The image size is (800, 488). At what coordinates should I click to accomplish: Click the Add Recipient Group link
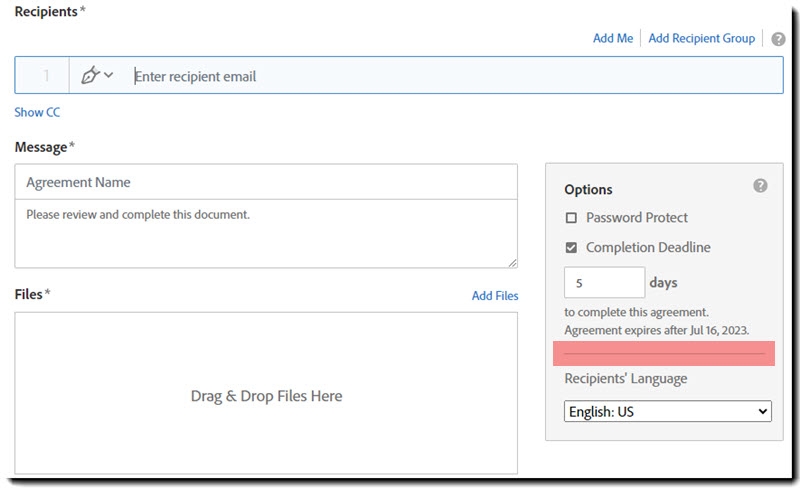(x=701, y=38)
